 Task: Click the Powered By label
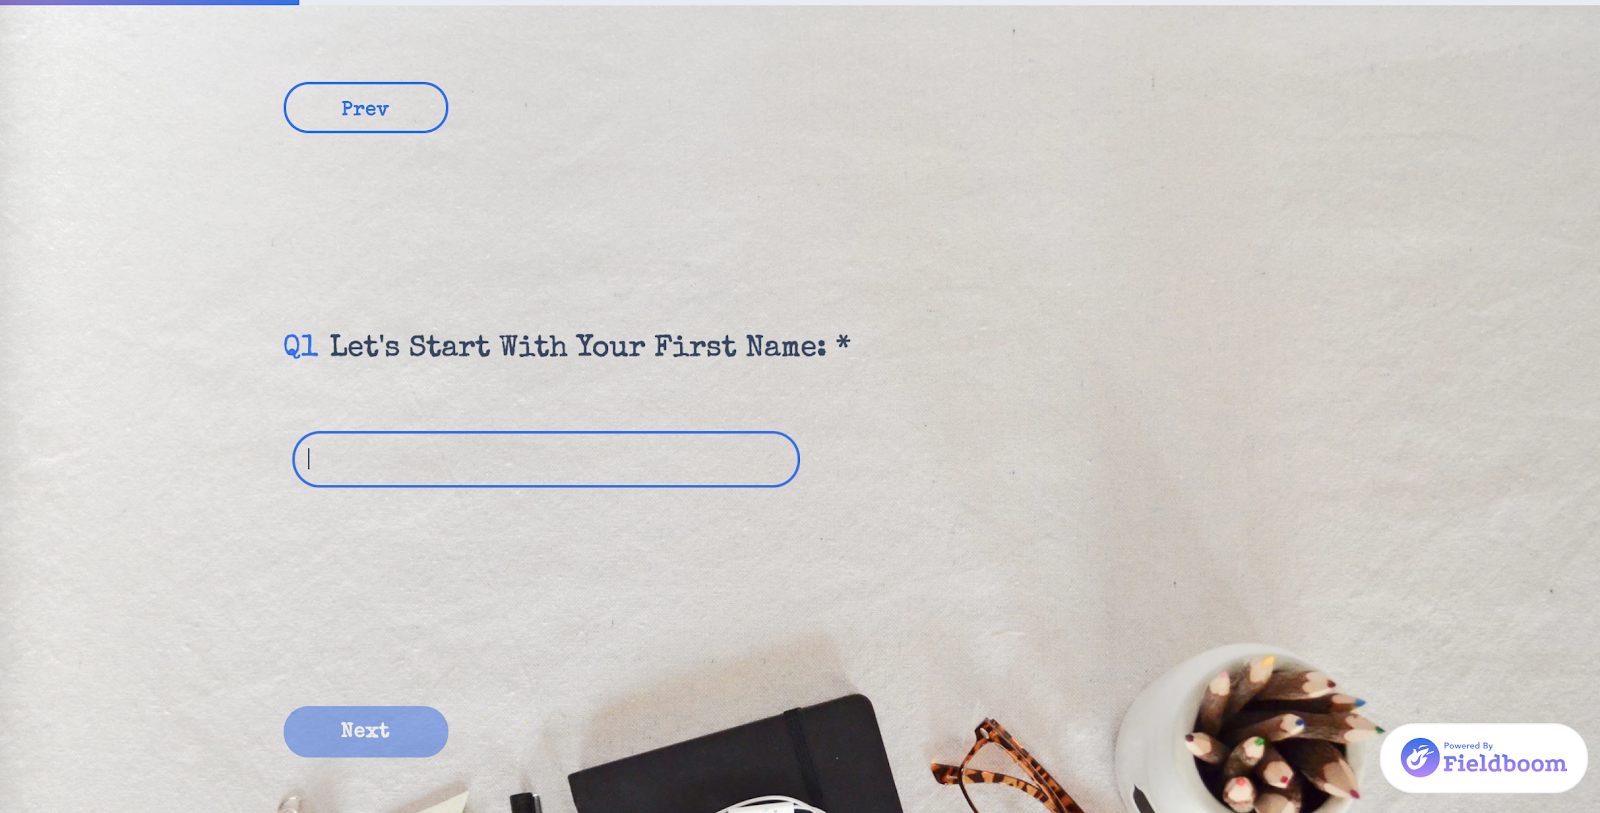[1468, 745]
